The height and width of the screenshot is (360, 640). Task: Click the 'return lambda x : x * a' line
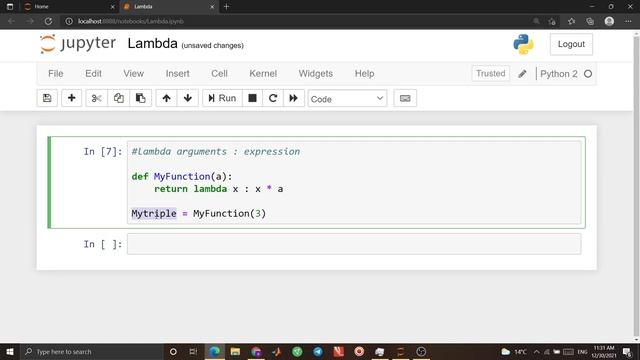coord(218,189)
